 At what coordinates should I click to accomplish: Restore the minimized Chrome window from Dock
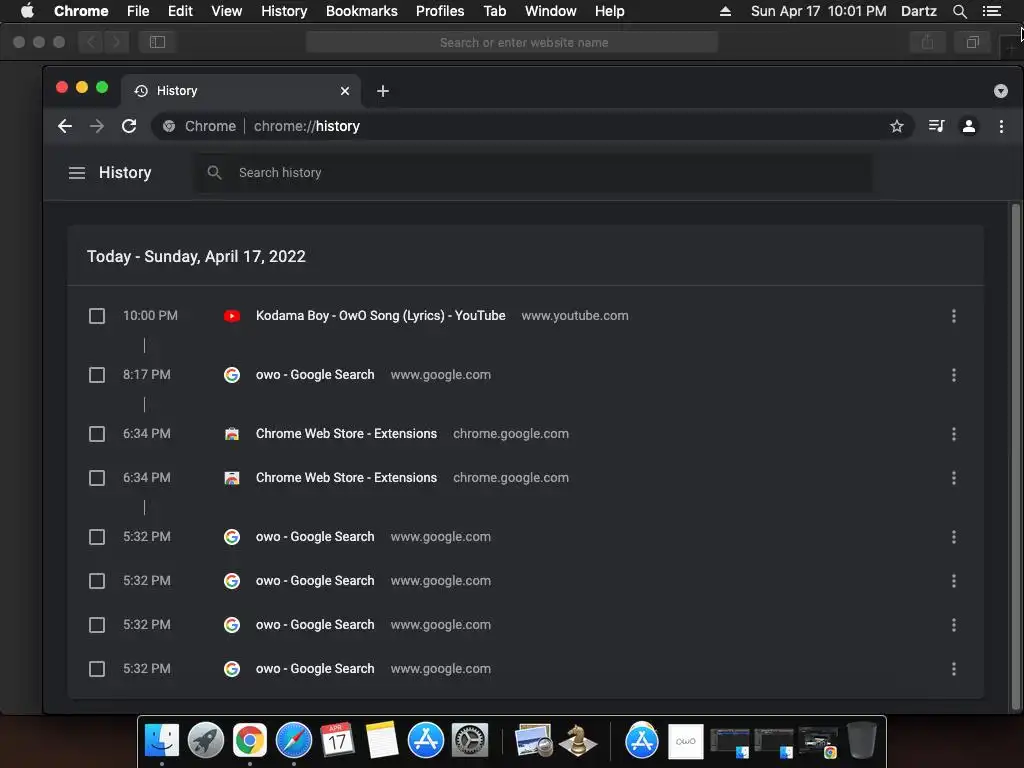coord(818,742)
